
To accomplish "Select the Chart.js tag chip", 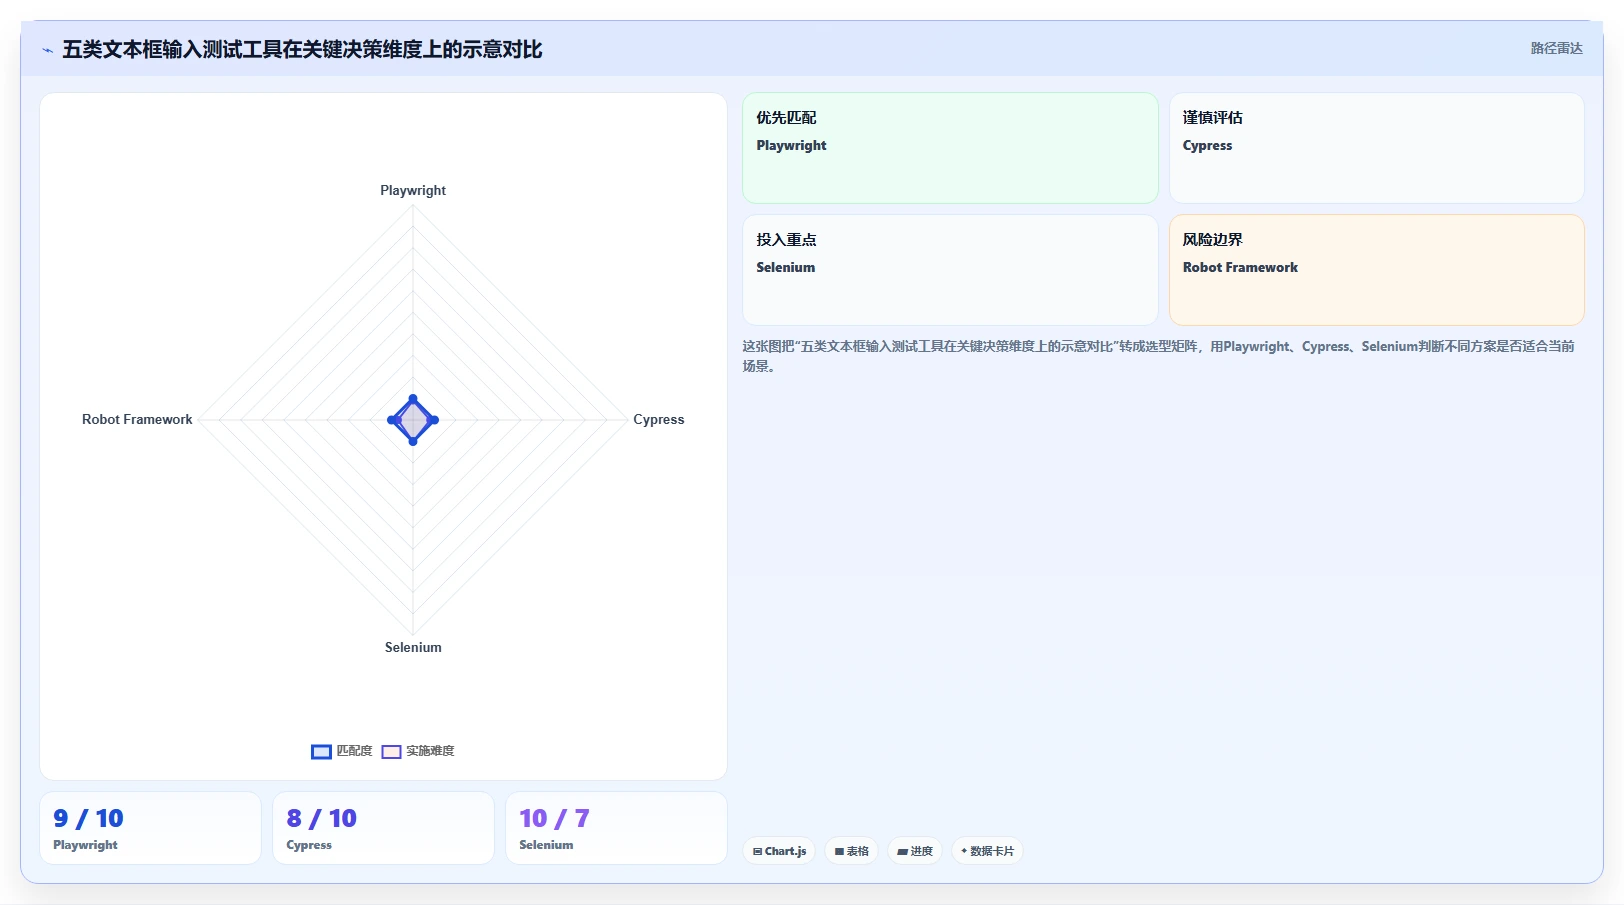I will 779,851.
